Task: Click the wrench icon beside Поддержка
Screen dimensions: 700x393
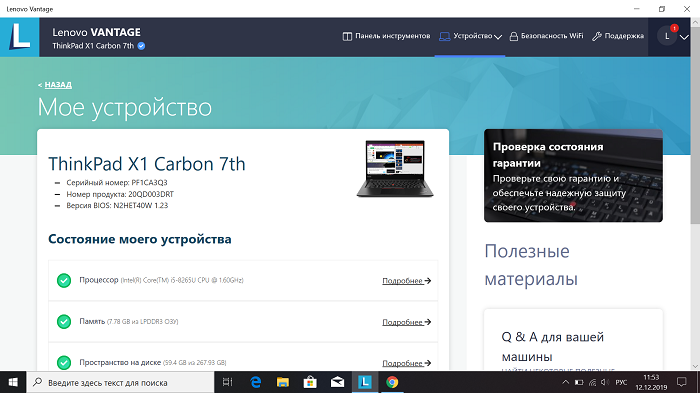Action: click(597, 37)
